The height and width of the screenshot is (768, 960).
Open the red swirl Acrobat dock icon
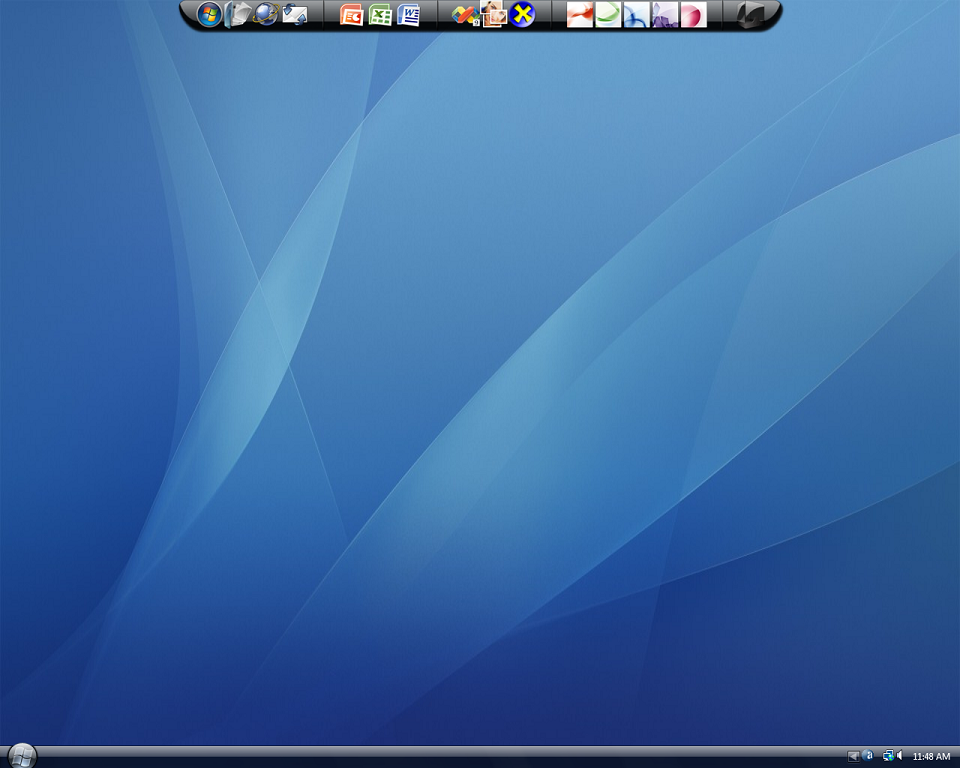pos(580,15)
